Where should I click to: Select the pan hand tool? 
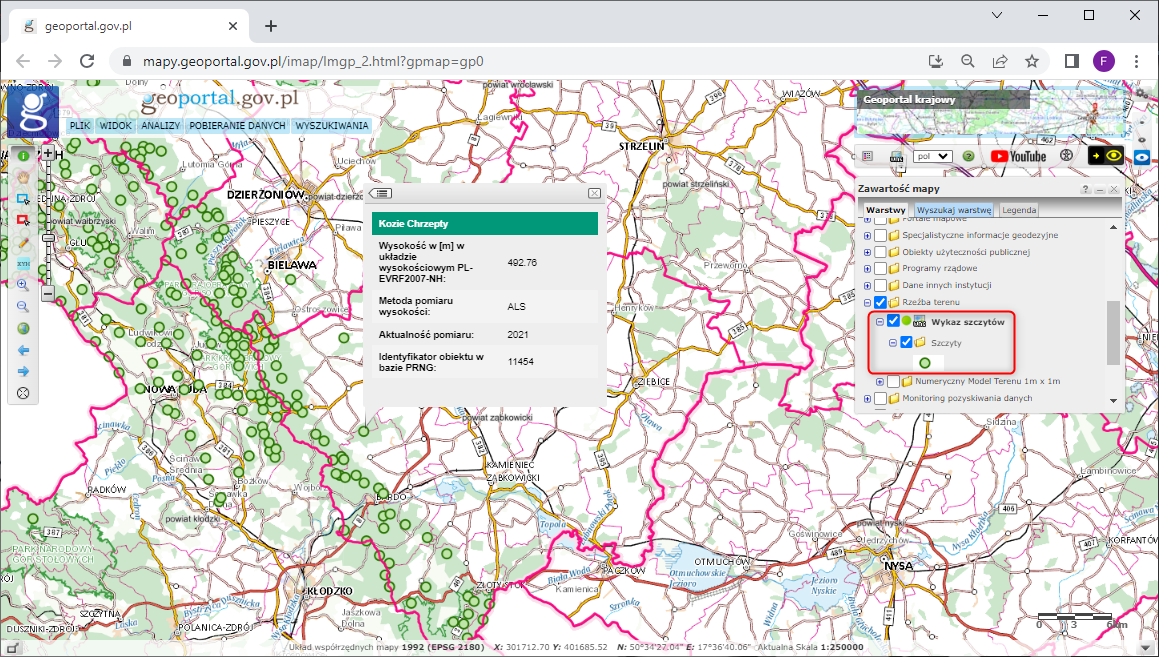coord(23,176)
